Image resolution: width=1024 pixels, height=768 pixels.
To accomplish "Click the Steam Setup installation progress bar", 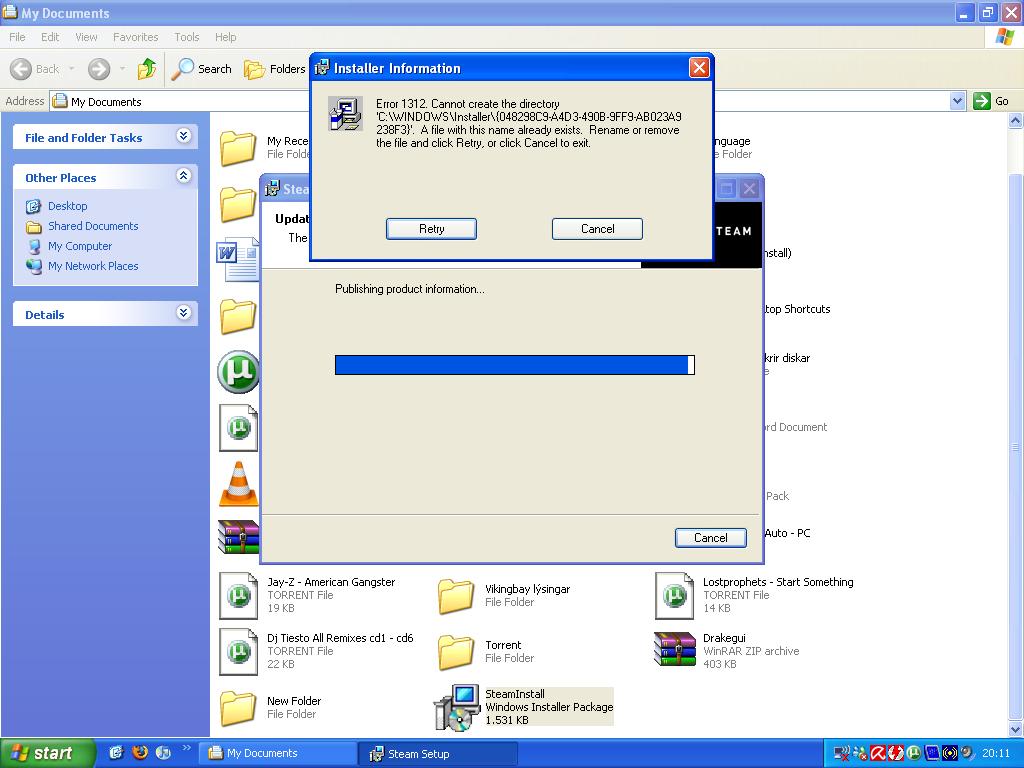I will [515, 365].
